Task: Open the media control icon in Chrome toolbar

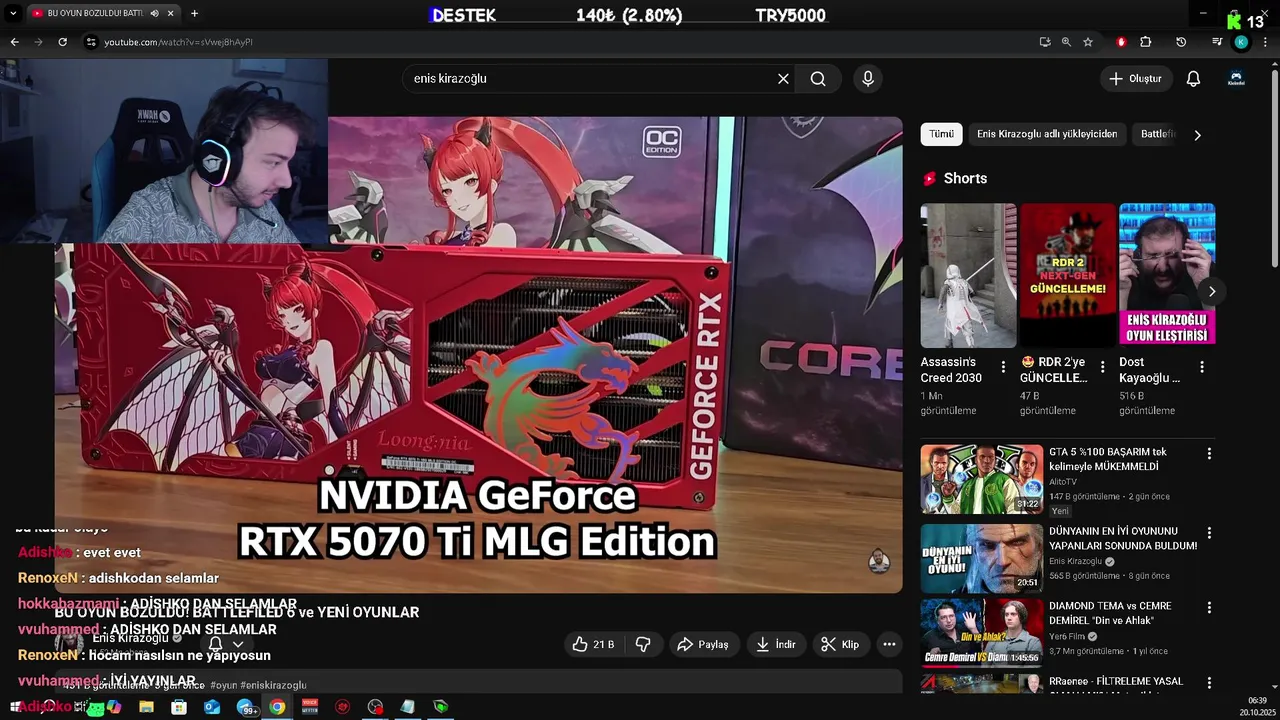Action: (x=1217, y=42)
